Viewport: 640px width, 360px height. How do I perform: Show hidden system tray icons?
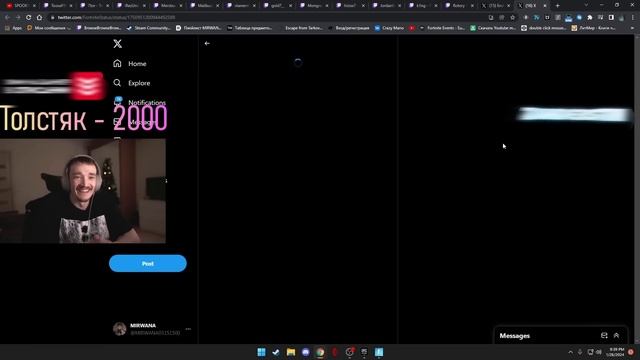click(x=570, y=352)
